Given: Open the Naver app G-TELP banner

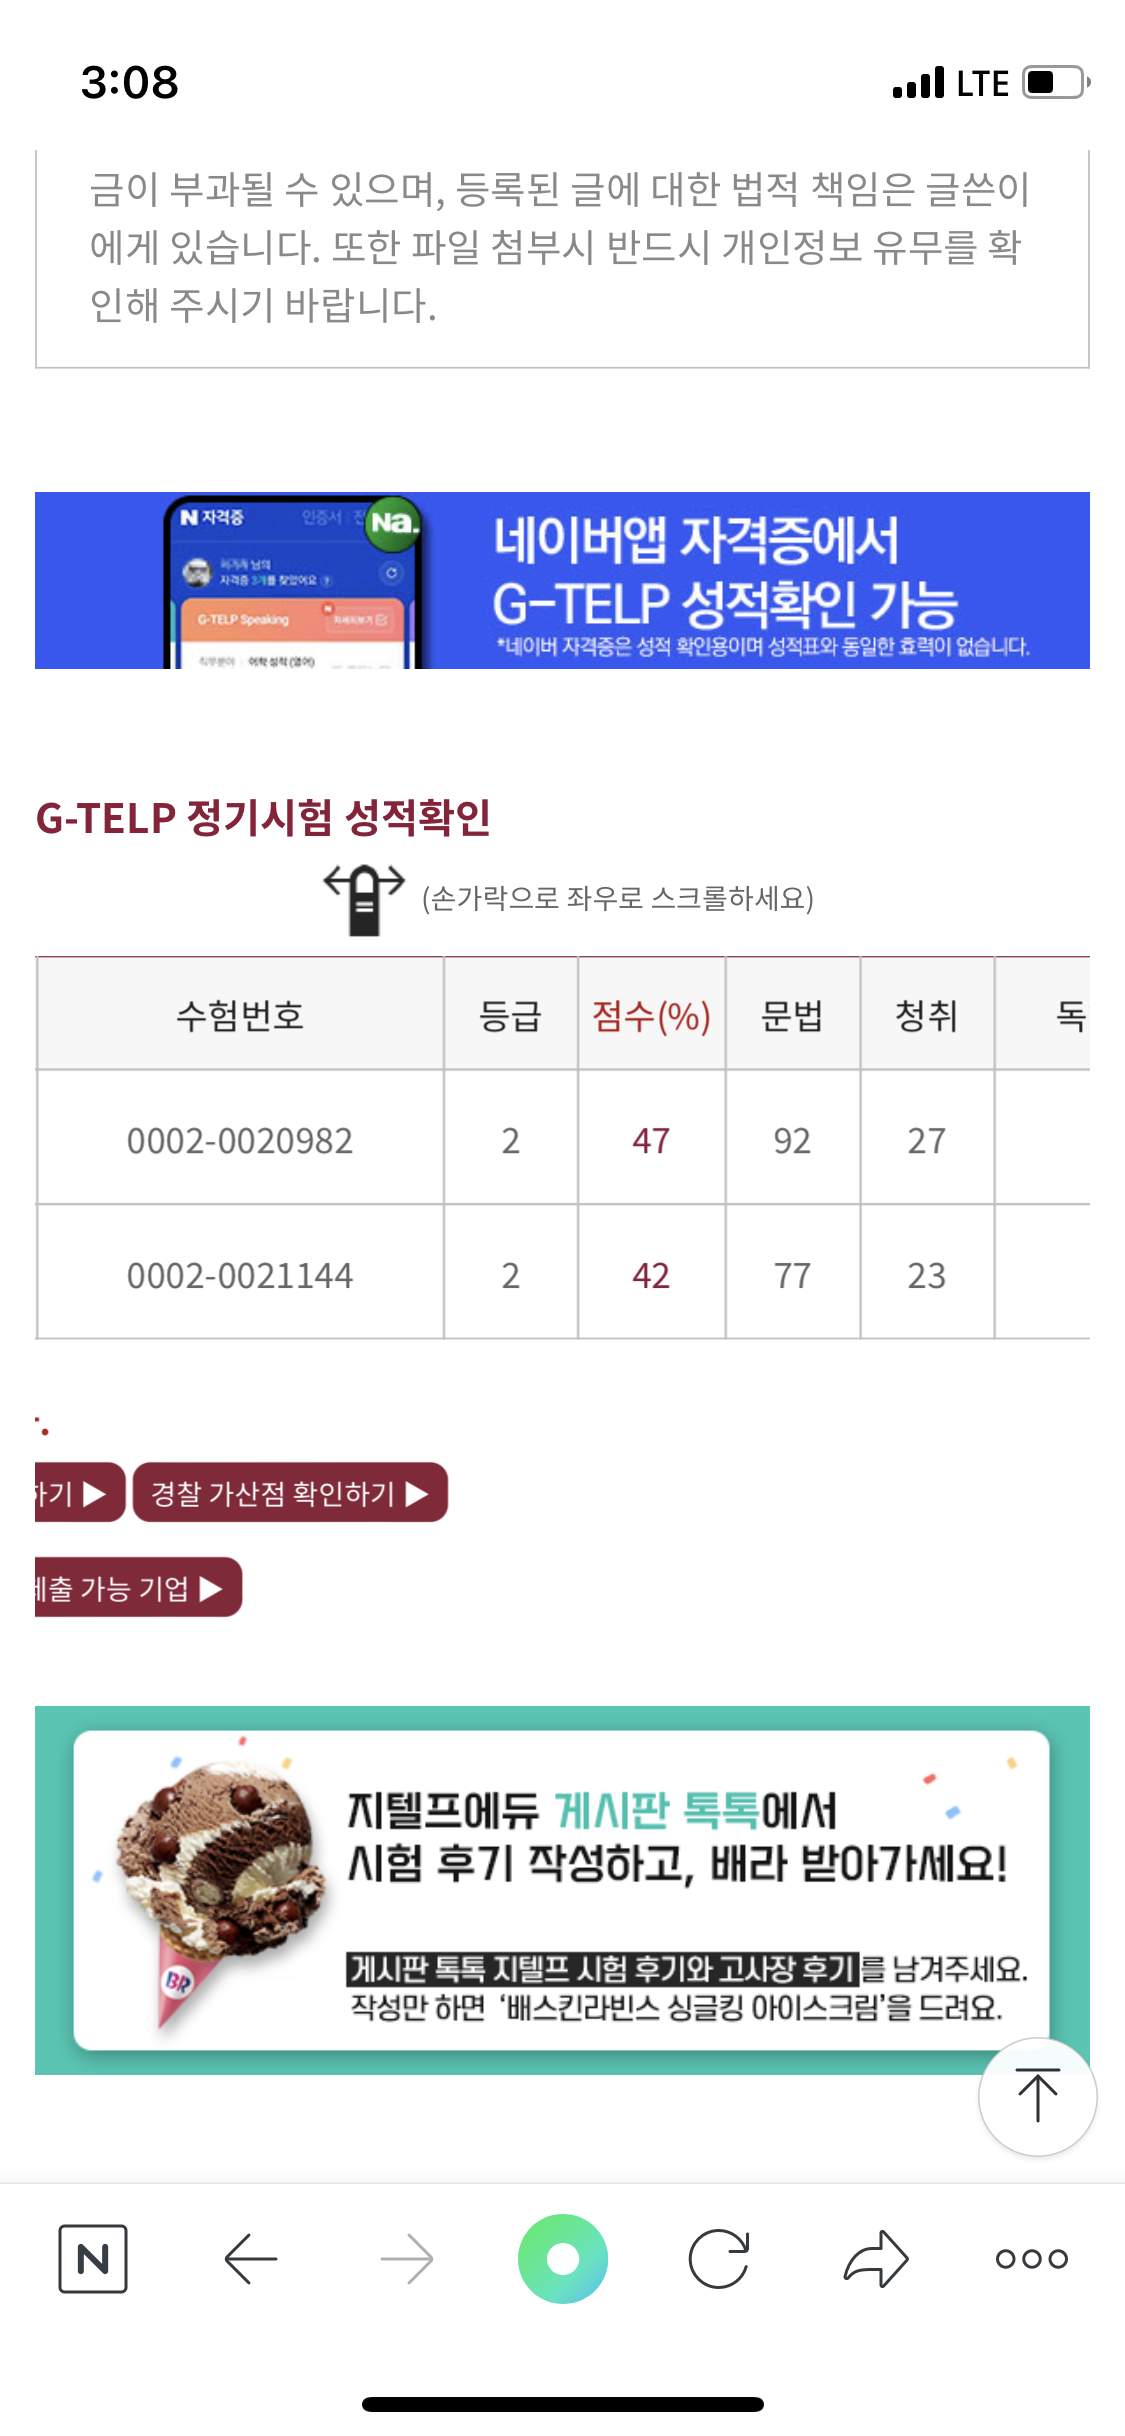Looking at the screenshot, I should click(x=562, y=580).
